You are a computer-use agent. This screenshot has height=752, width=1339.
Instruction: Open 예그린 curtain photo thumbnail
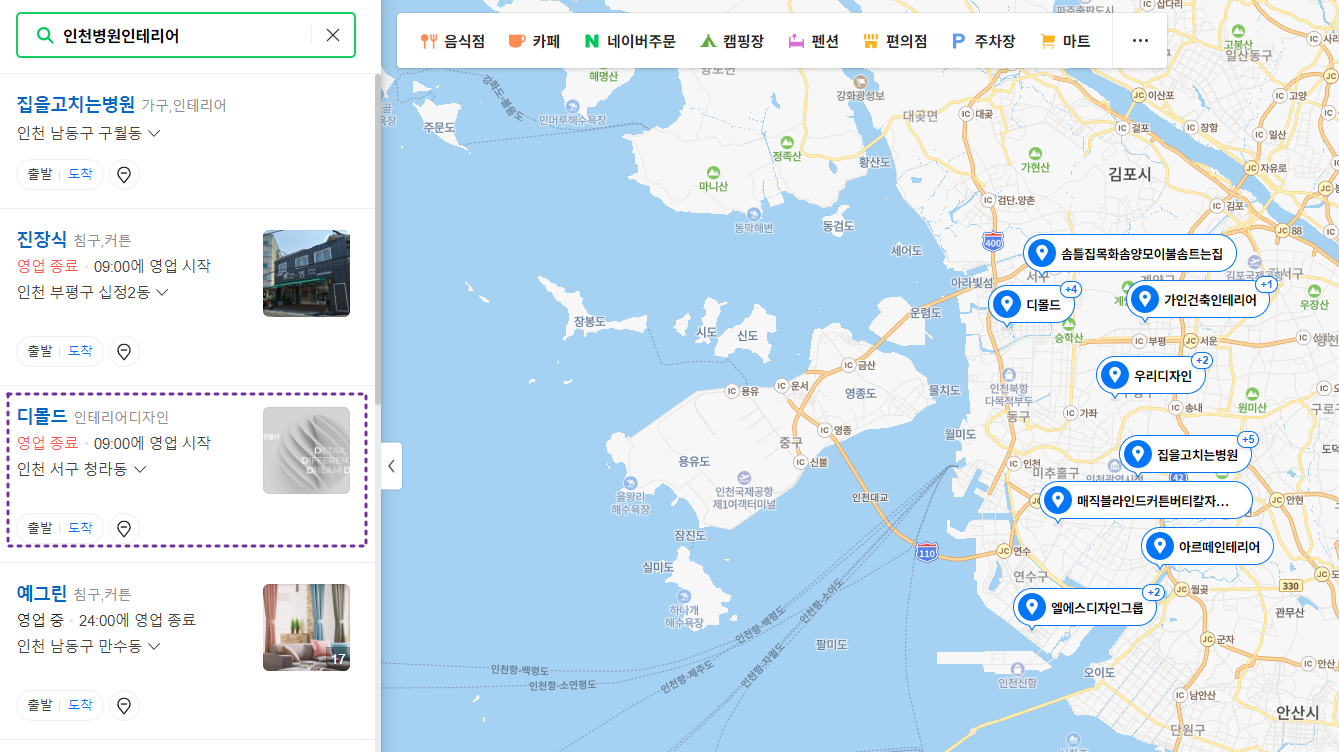306,627
